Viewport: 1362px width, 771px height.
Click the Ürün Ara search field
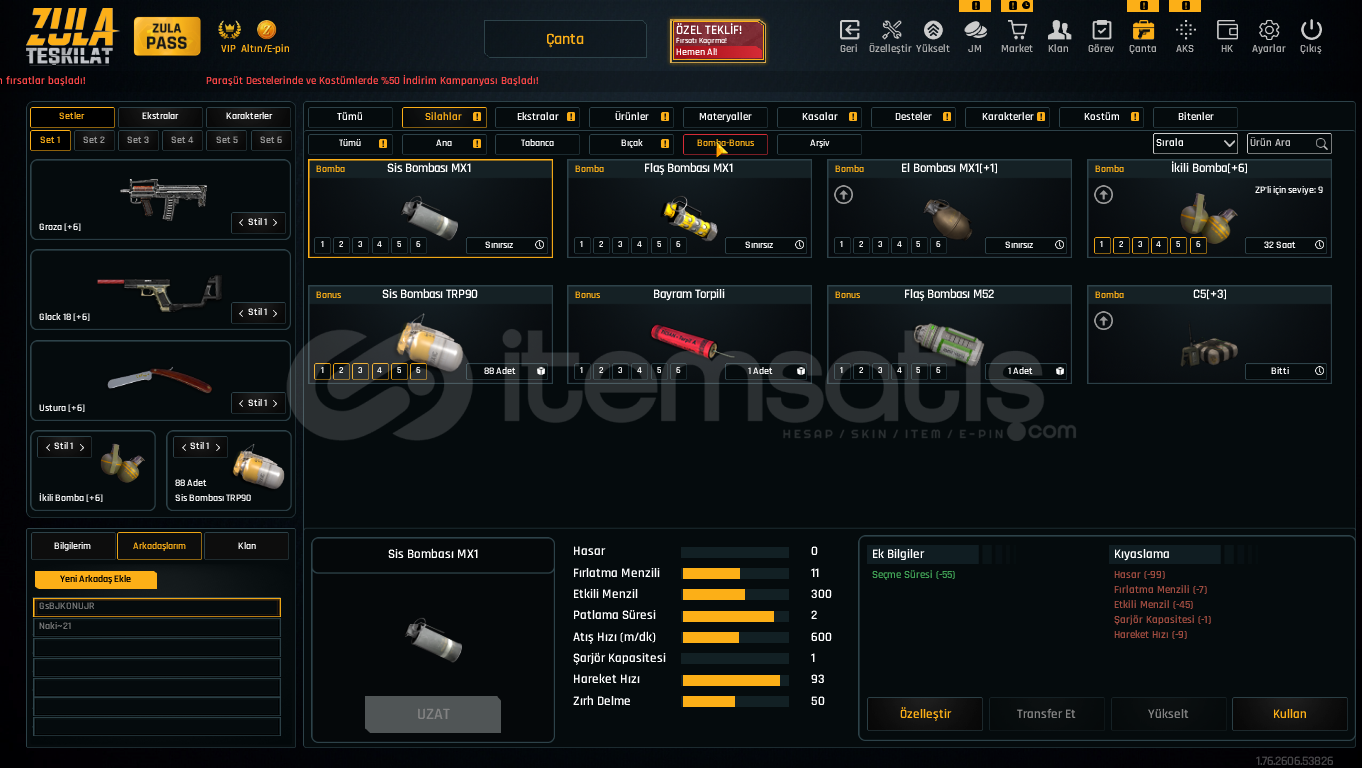point(1289,143)
